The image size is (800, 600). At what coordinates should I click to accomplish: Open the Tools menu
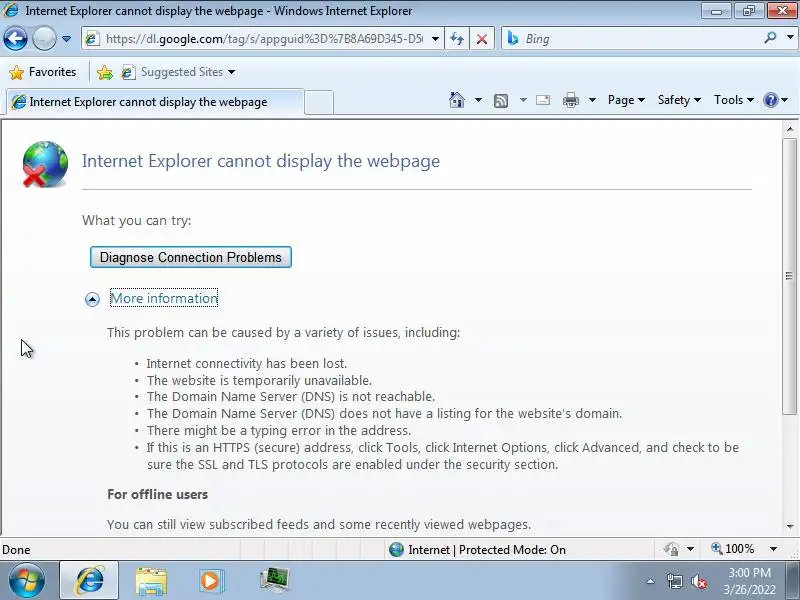[734, 100]
